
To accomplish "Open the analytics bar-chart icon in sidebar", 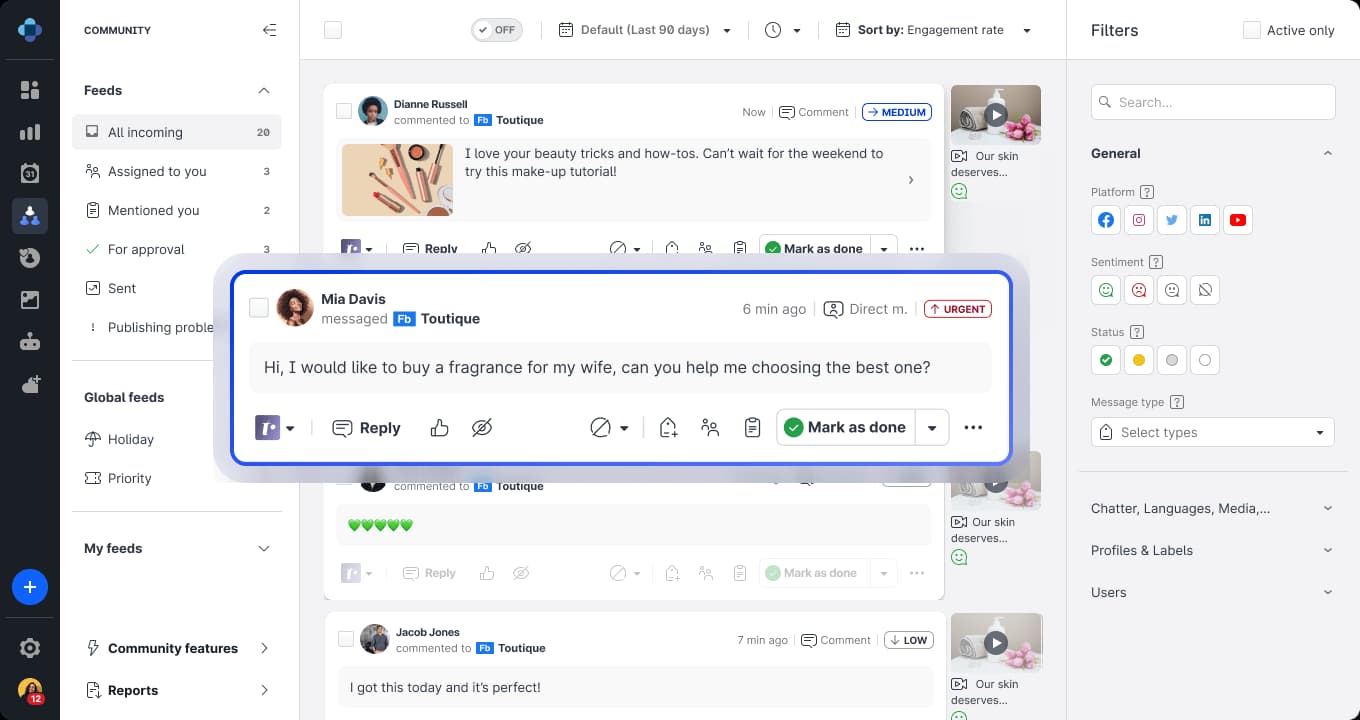I will pos(30,132).
